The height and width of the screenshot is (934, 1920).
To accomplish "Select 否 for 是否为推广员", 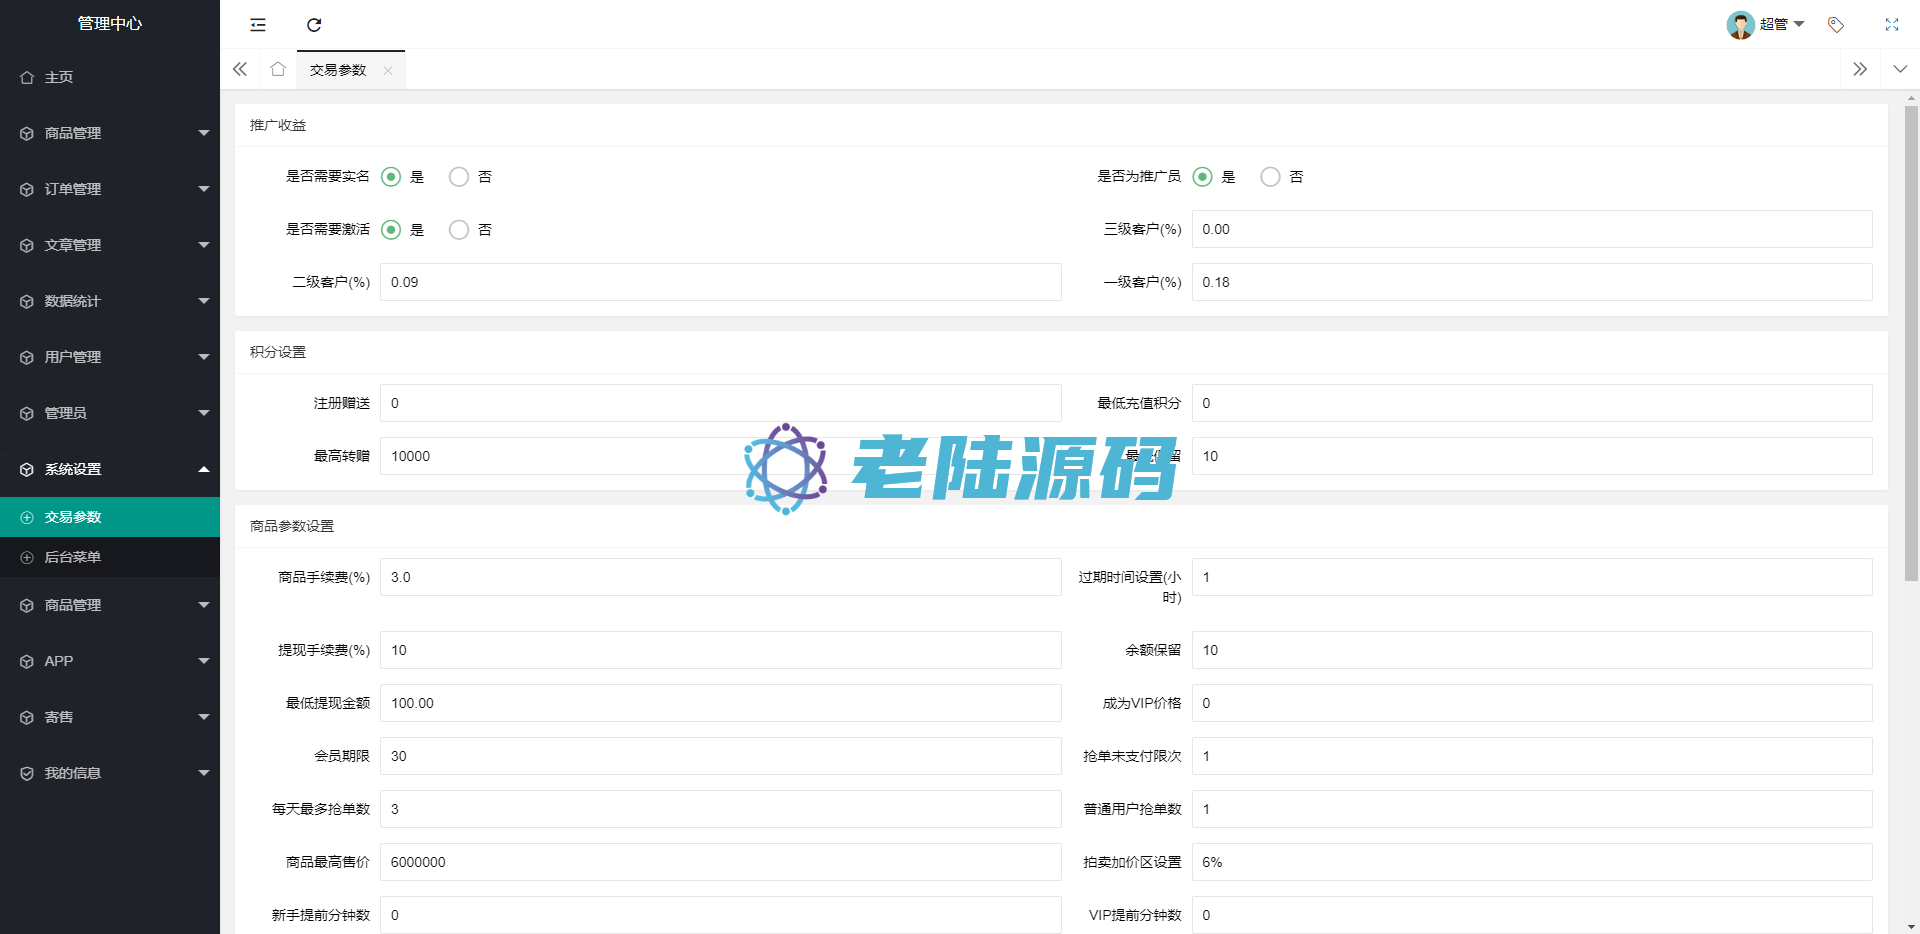I will [x=1270, y=177].
